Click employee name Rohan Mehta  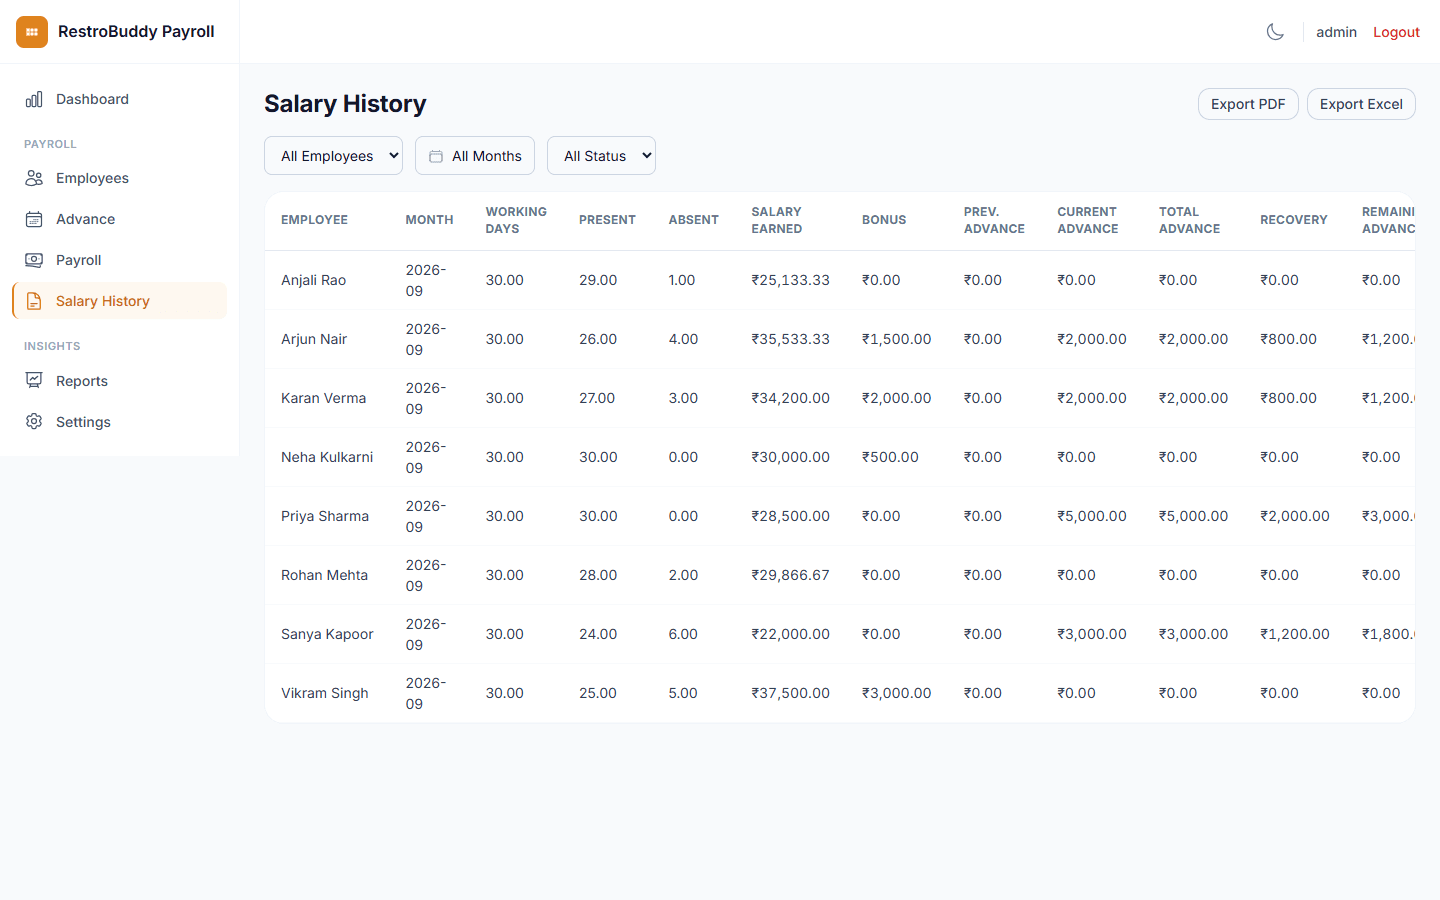pos(324,575)
